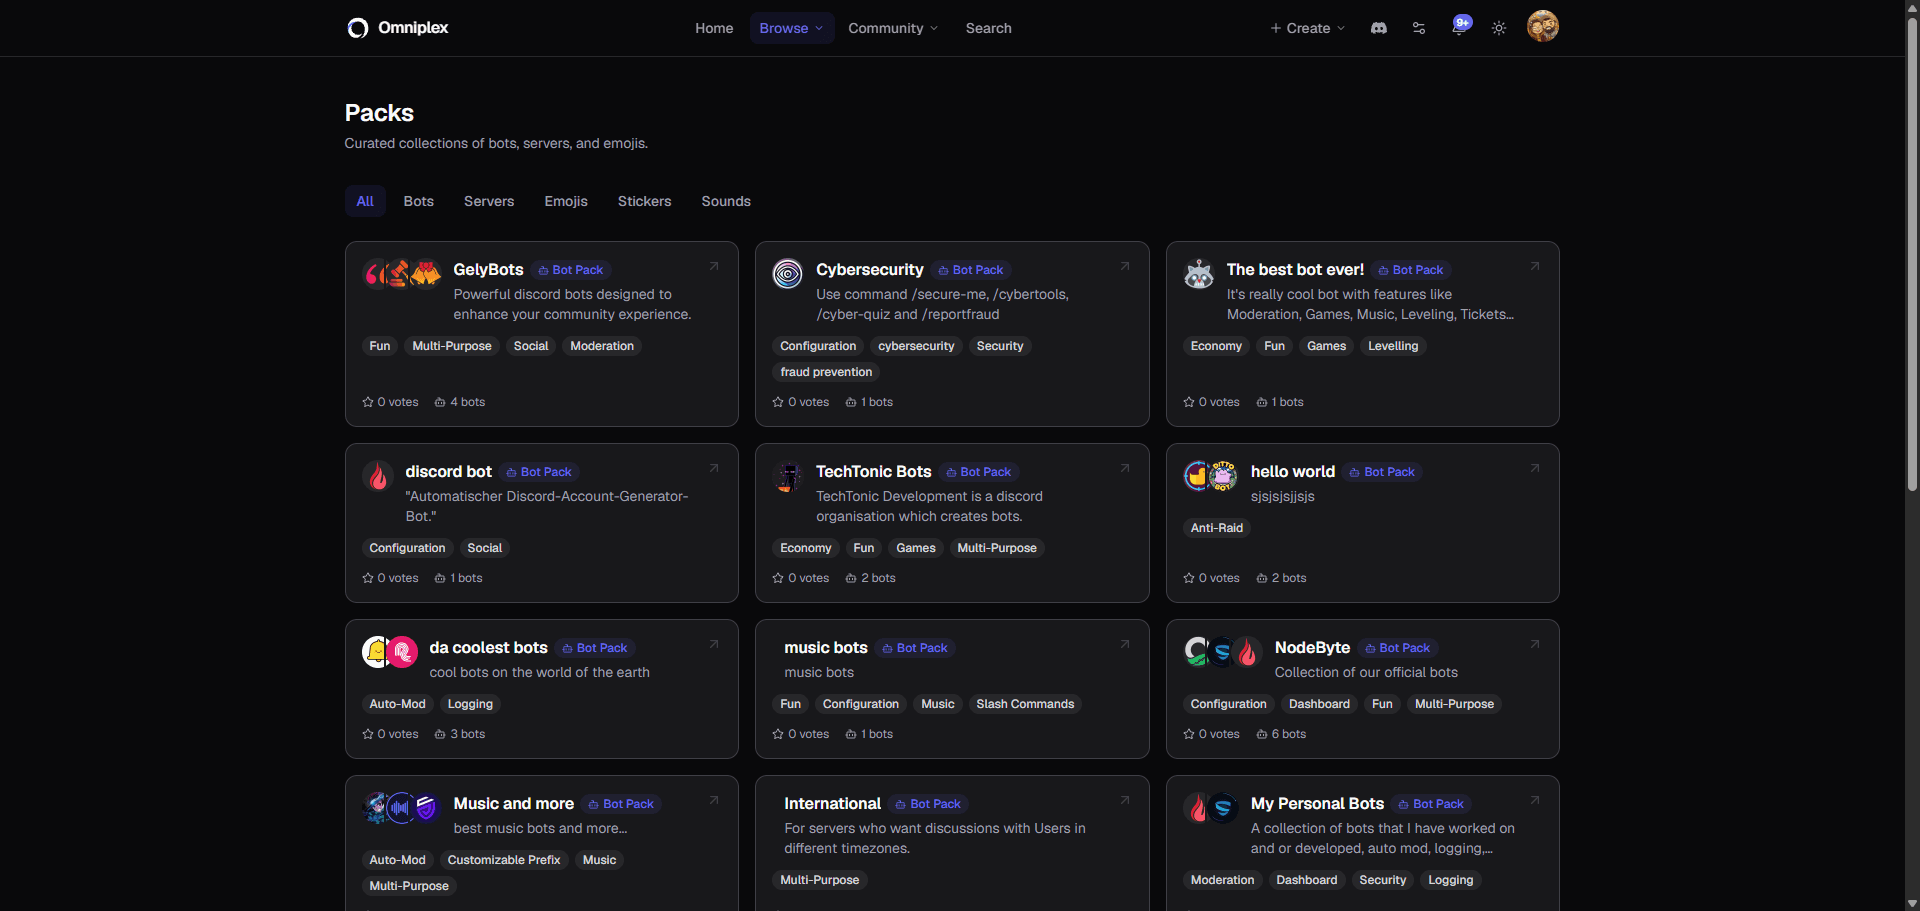Expand the Create dropdown menu
The image size is (1920, 911).
coord(1308,28)
